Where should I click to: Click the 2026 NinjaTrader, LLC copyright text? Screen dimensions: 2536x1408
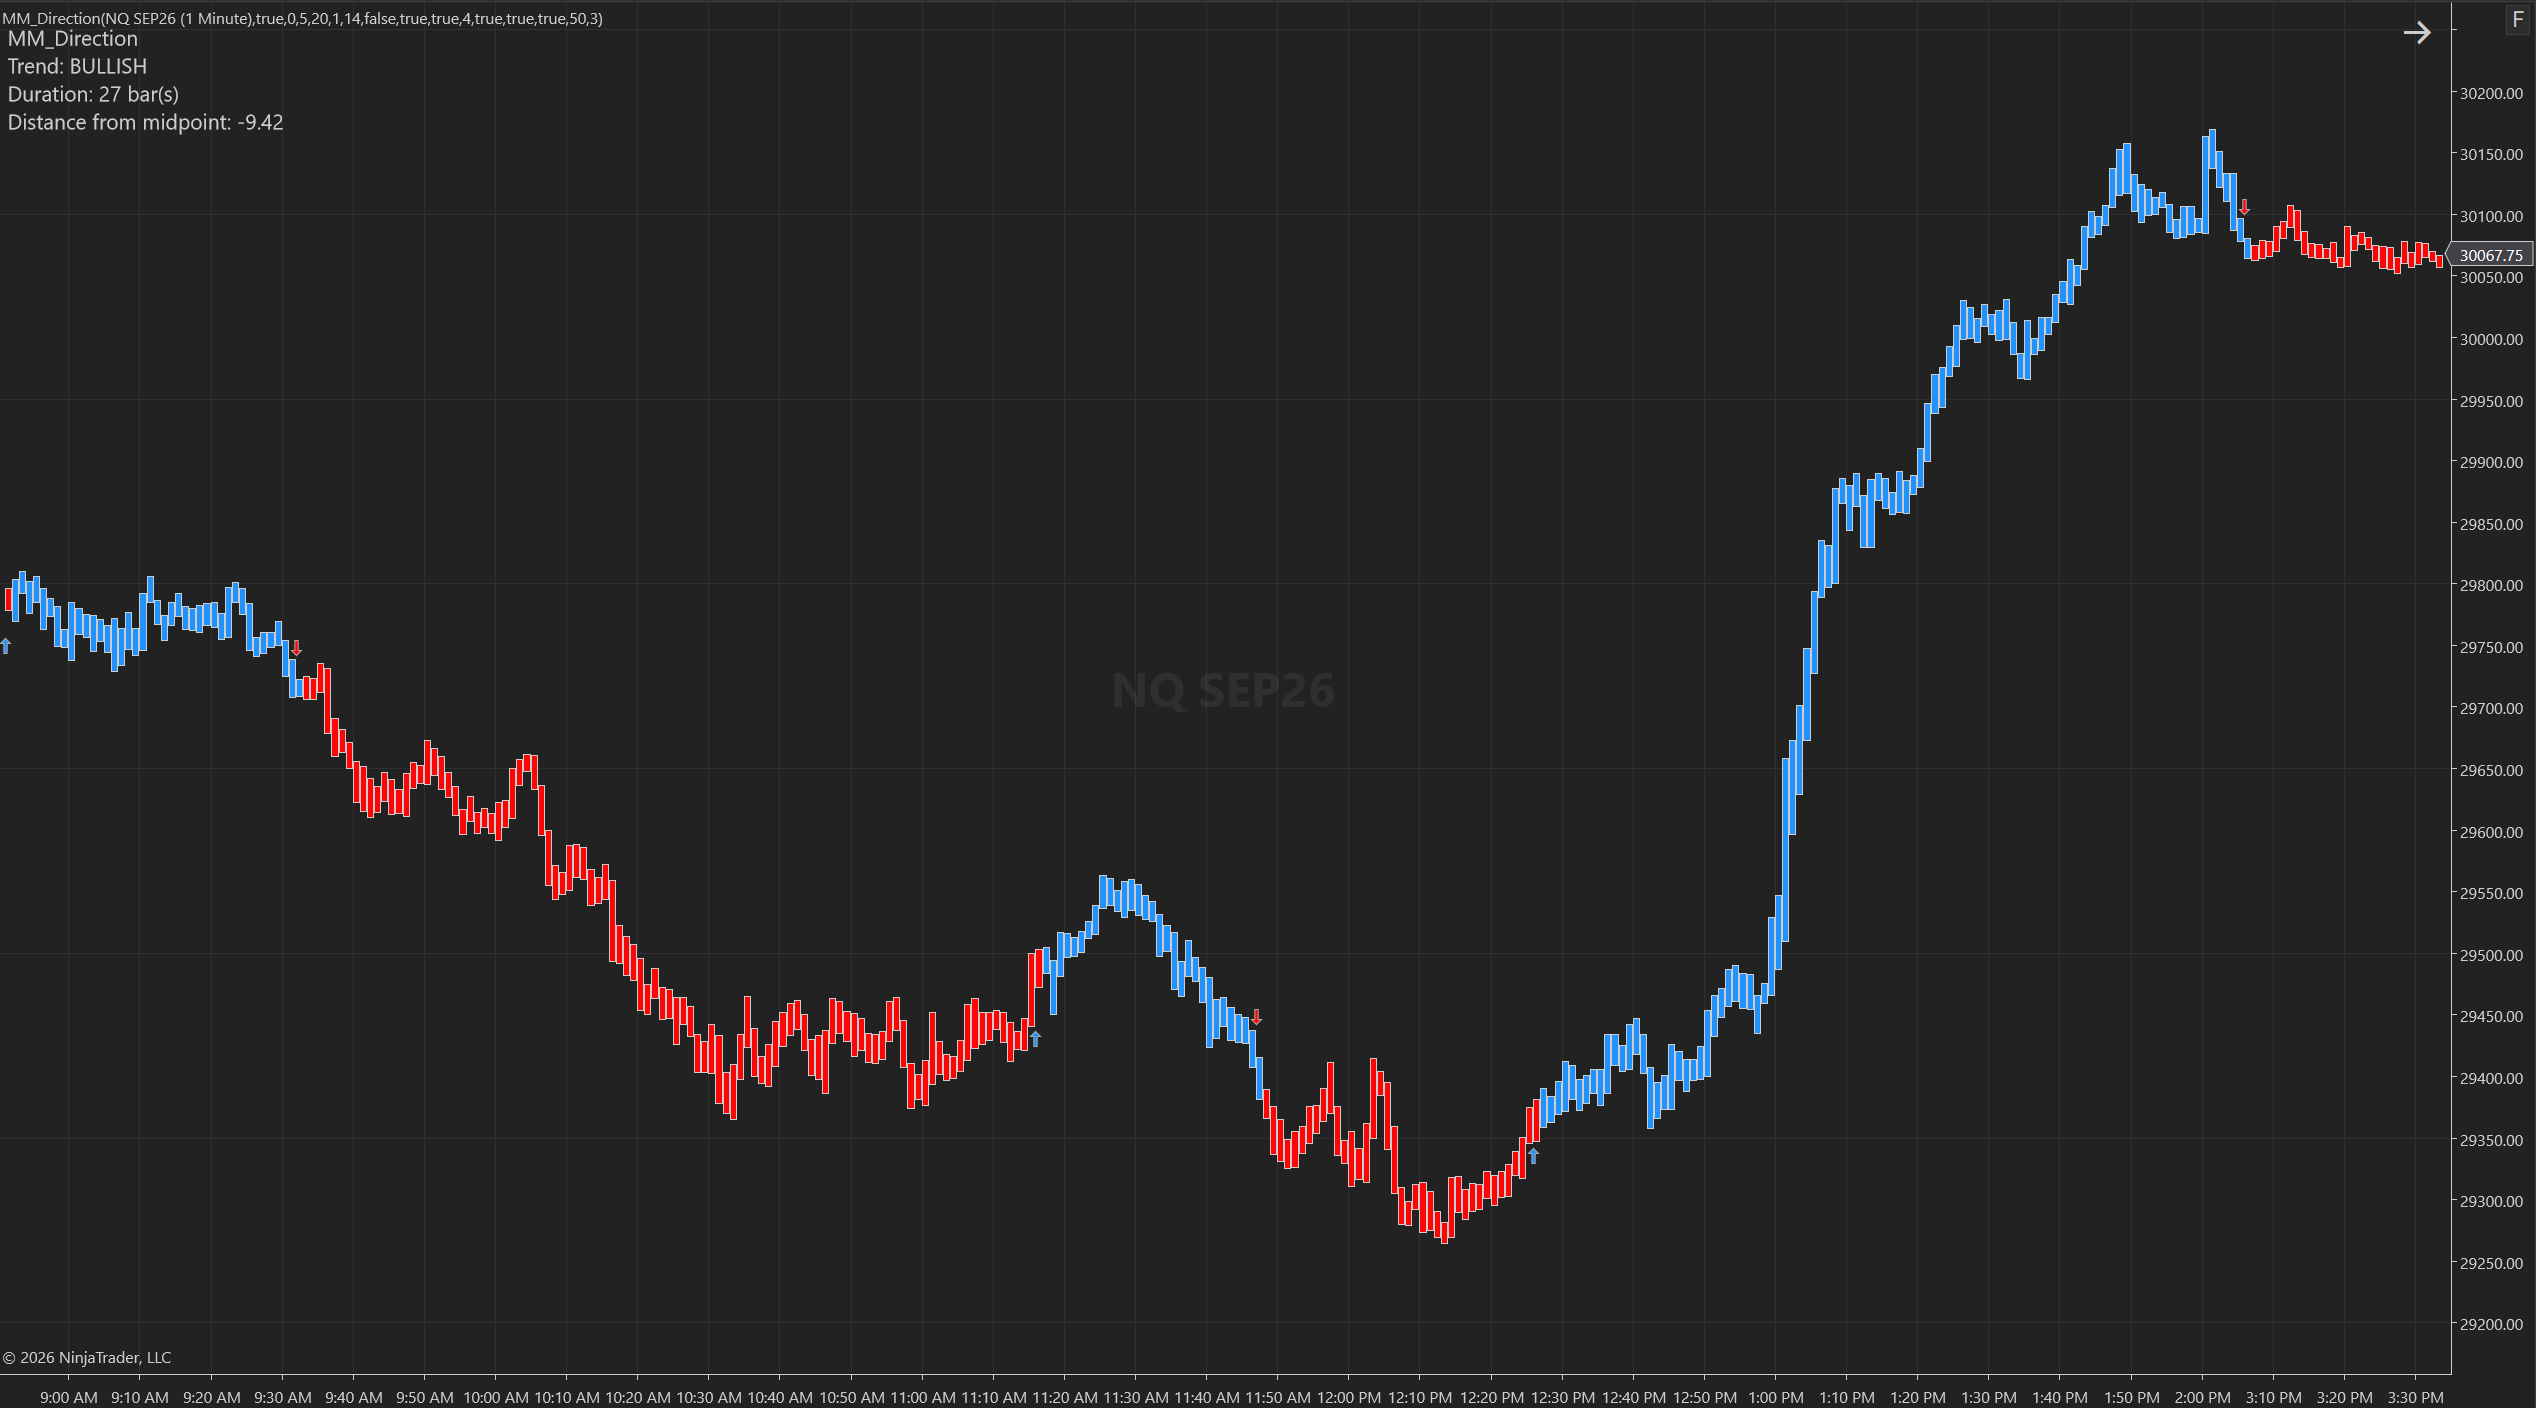pos(87,1357)
